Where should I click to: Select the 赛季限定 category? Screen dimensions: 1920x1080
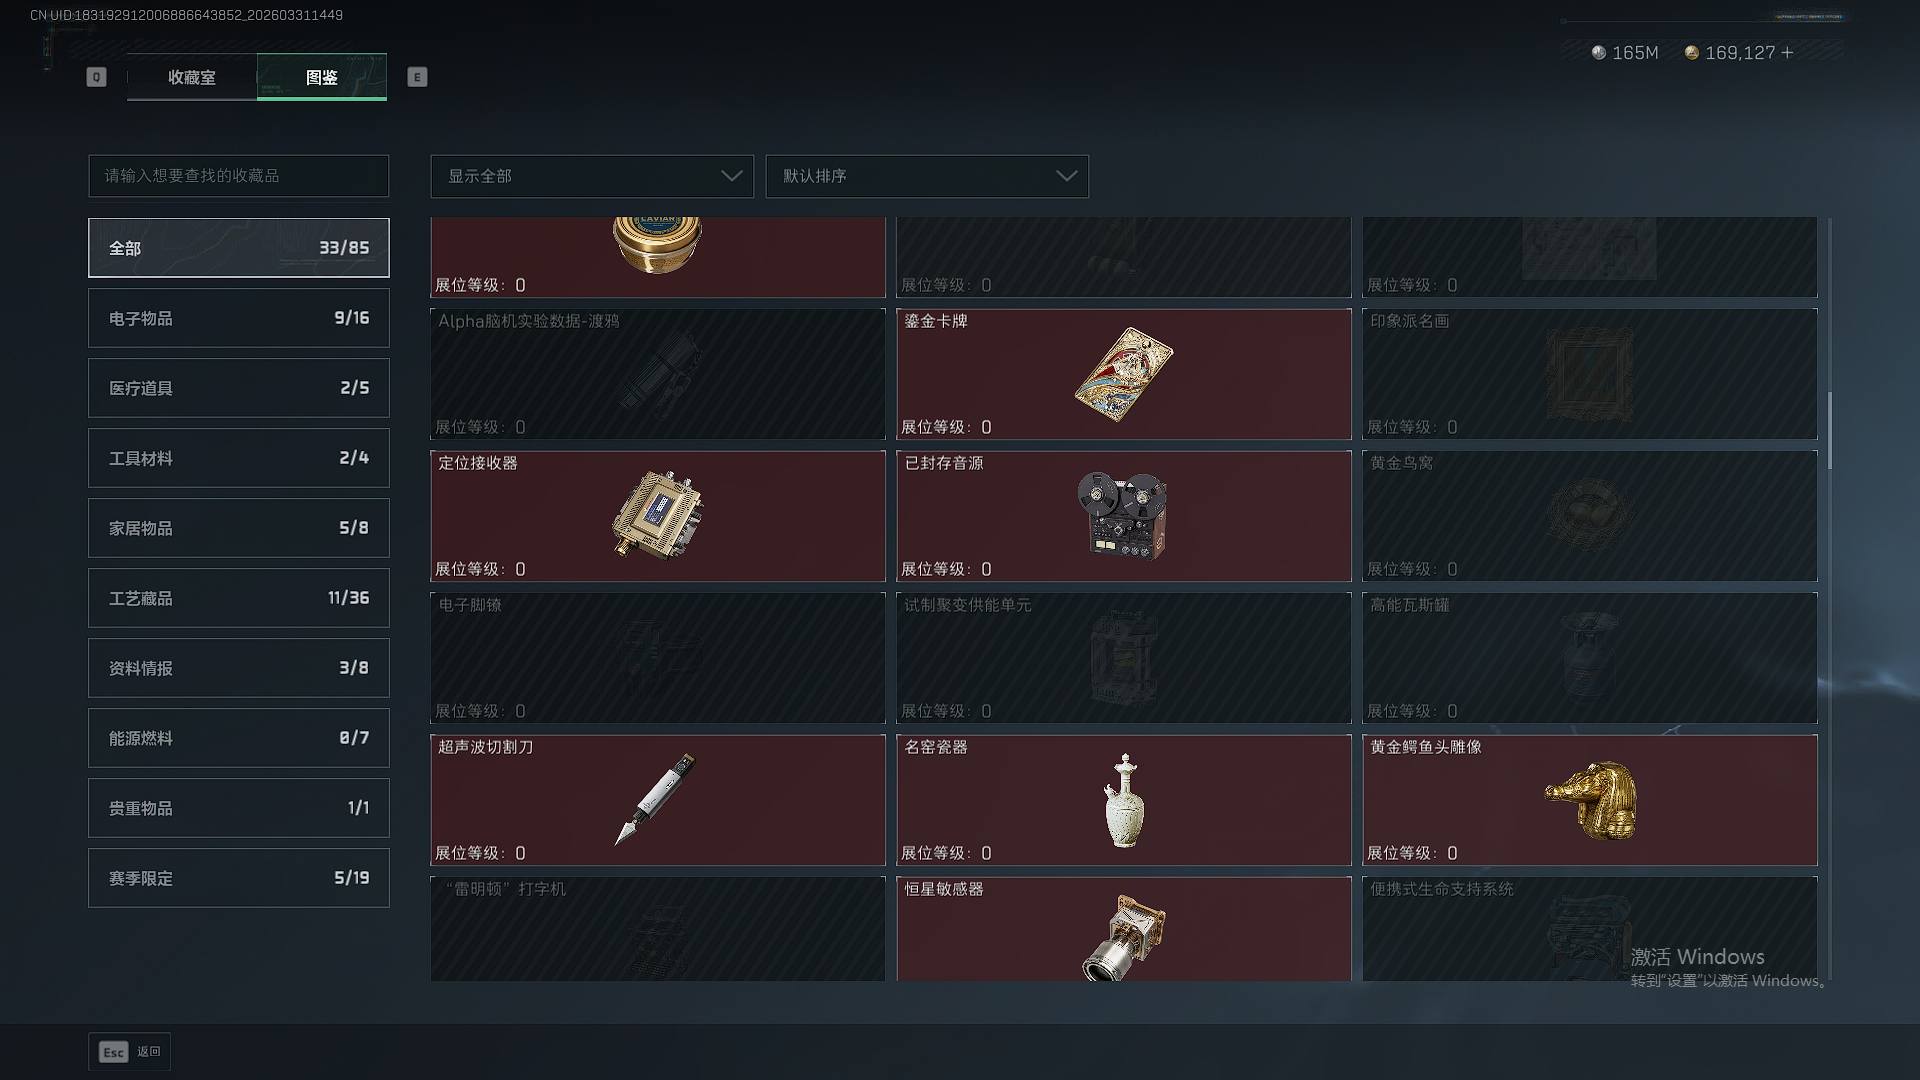pyautogui.click(x=239, y=878)
